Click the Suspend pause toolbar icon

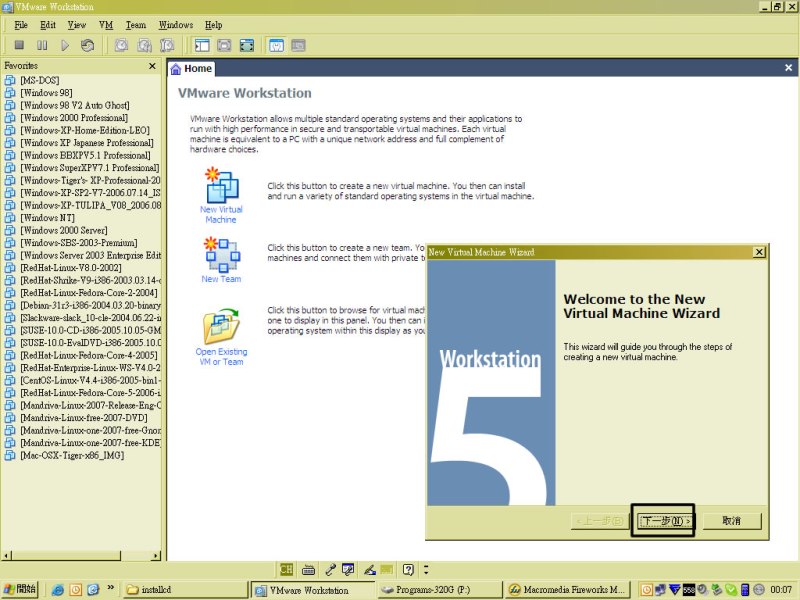(42, 45)
